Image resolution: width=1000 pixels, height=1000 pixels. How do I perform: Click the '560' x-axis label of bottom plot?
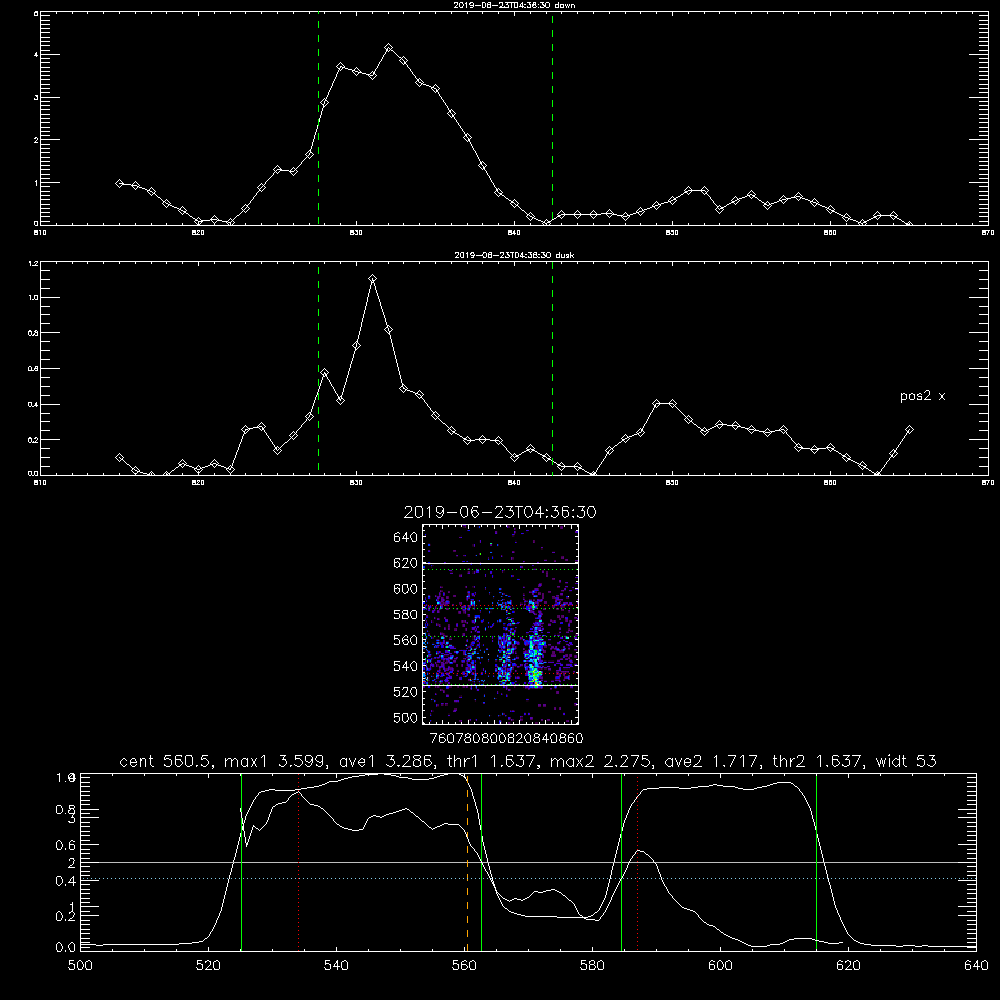[464, 966]
